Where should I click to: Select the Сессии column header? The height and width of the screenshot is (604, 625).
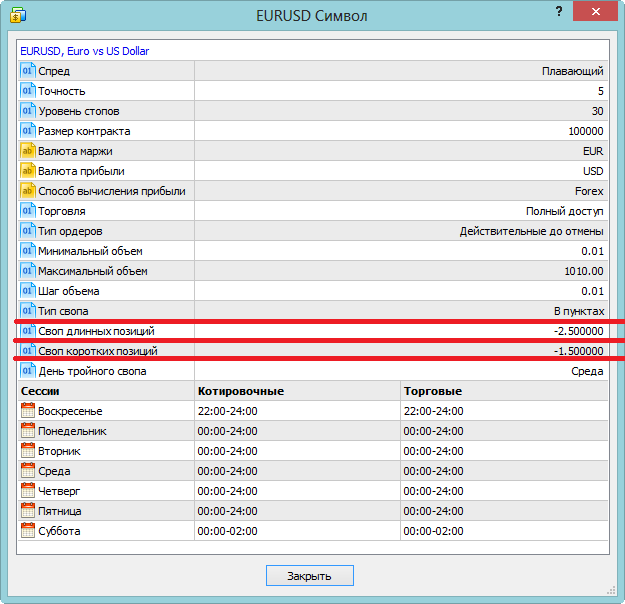40,391
